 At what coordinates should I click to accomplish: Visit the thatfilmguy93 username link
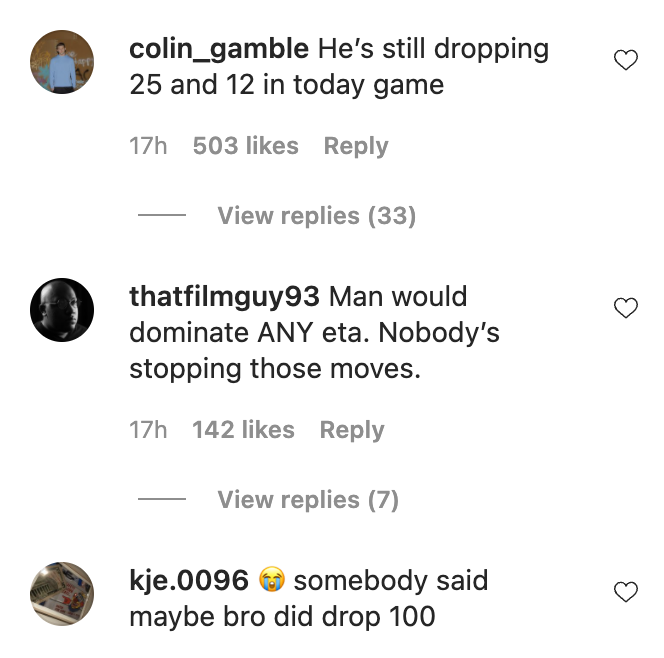[225, 297]
